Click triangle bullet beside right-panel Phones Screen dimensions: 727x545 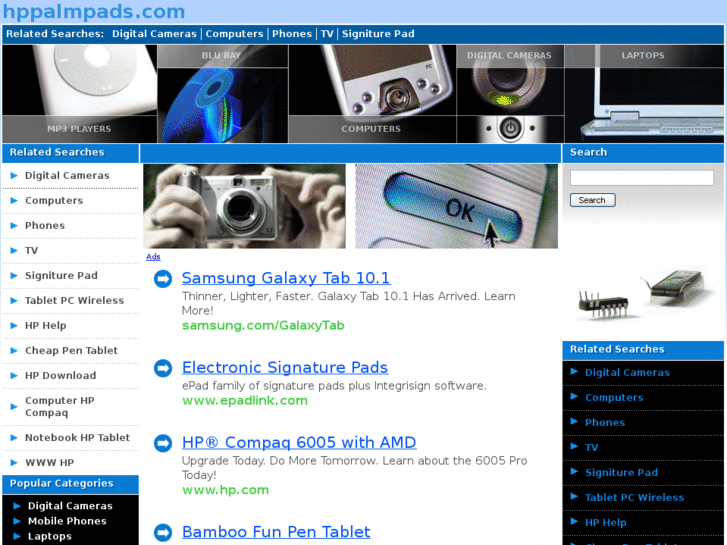(x=574, y=422)
